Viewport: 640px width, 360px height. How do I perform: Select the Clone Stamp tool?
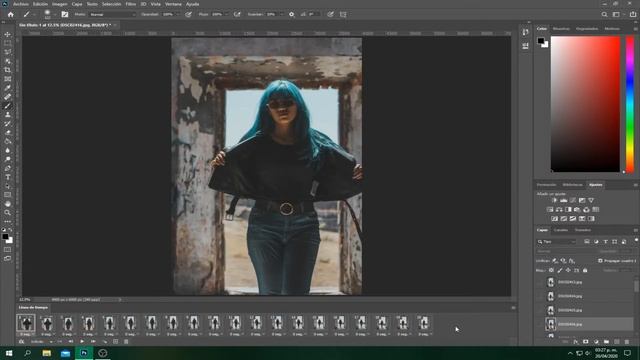7,115
